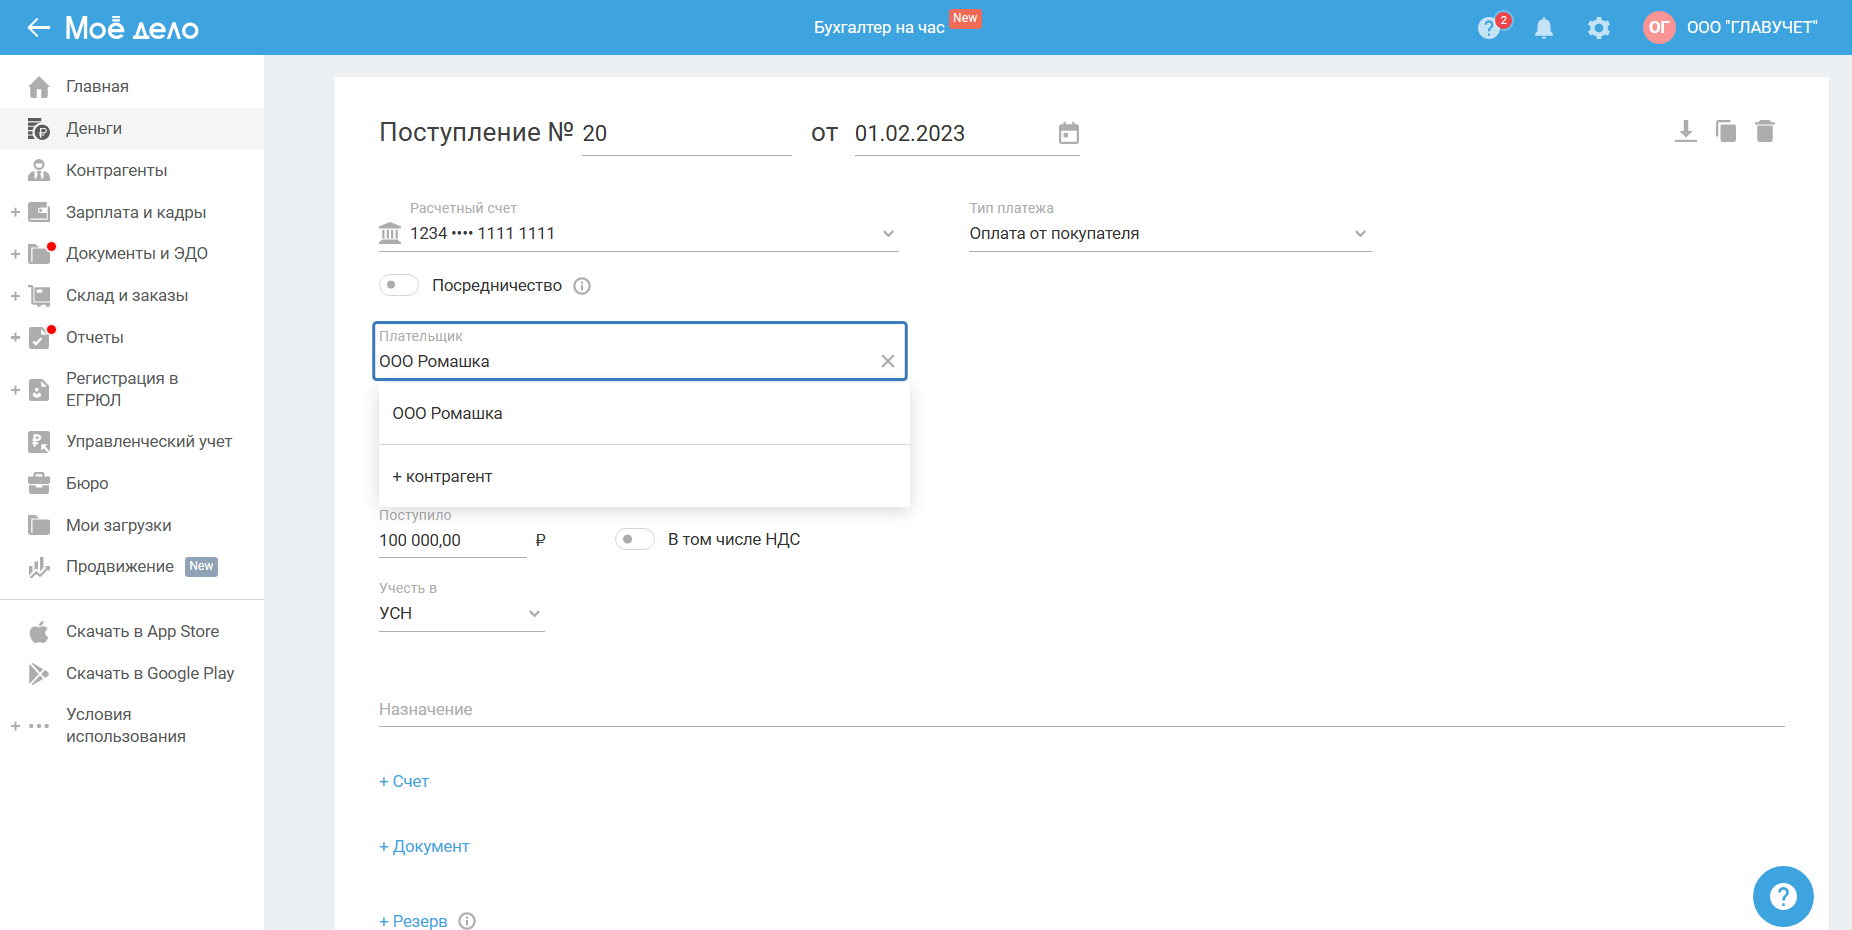Click the copy document icon
1852x930 pixels.
point(1725,131)
